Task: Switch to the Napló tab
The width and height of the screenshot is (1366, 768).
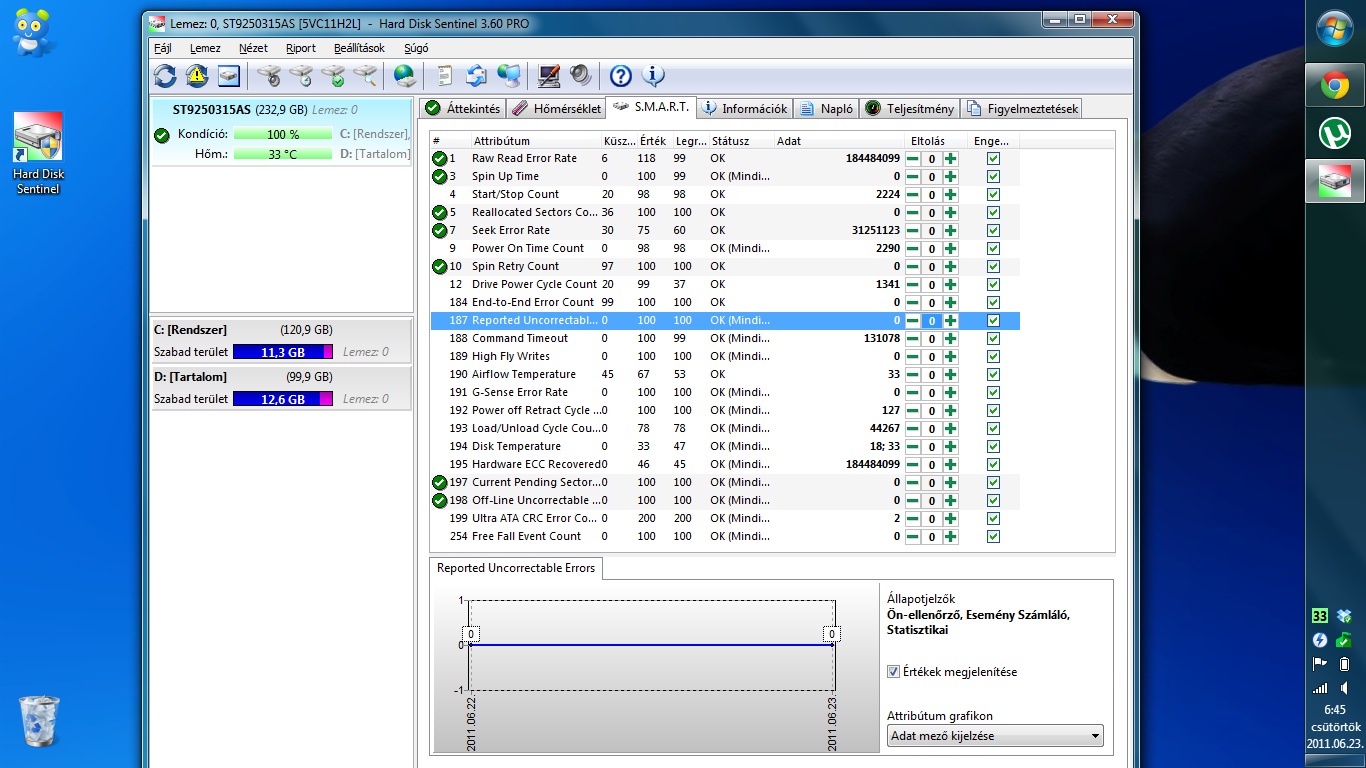Action: [x=826, y=108]
